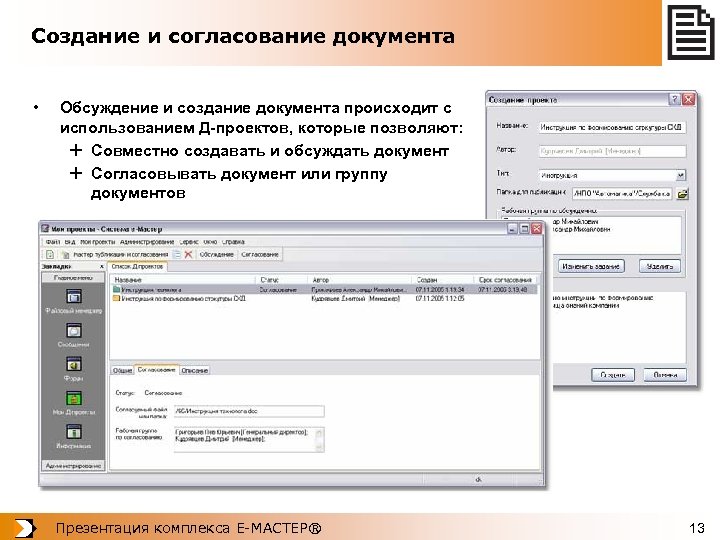Click the first green document toolbar icon
Viewport: 720px width, 540px height.
pyautogui.click(x=50, y=254)
